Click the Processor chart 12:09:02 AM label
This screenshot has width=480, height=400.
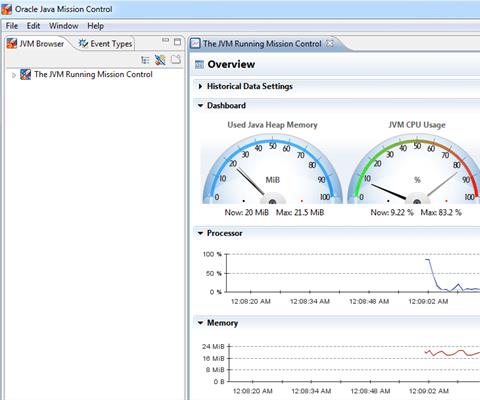tap(428, 301)
